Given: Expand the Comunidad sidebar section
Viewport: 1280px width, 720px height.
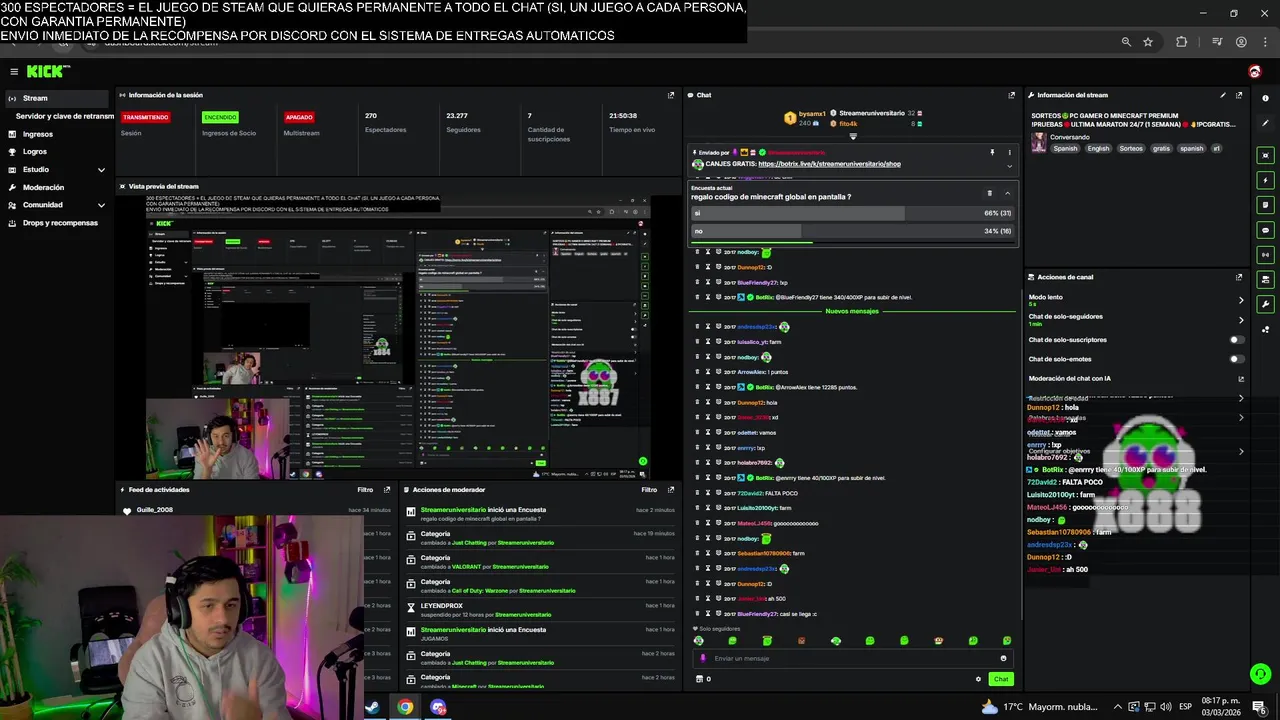Looking at the screenshot, I should click(x=101, y=205).
